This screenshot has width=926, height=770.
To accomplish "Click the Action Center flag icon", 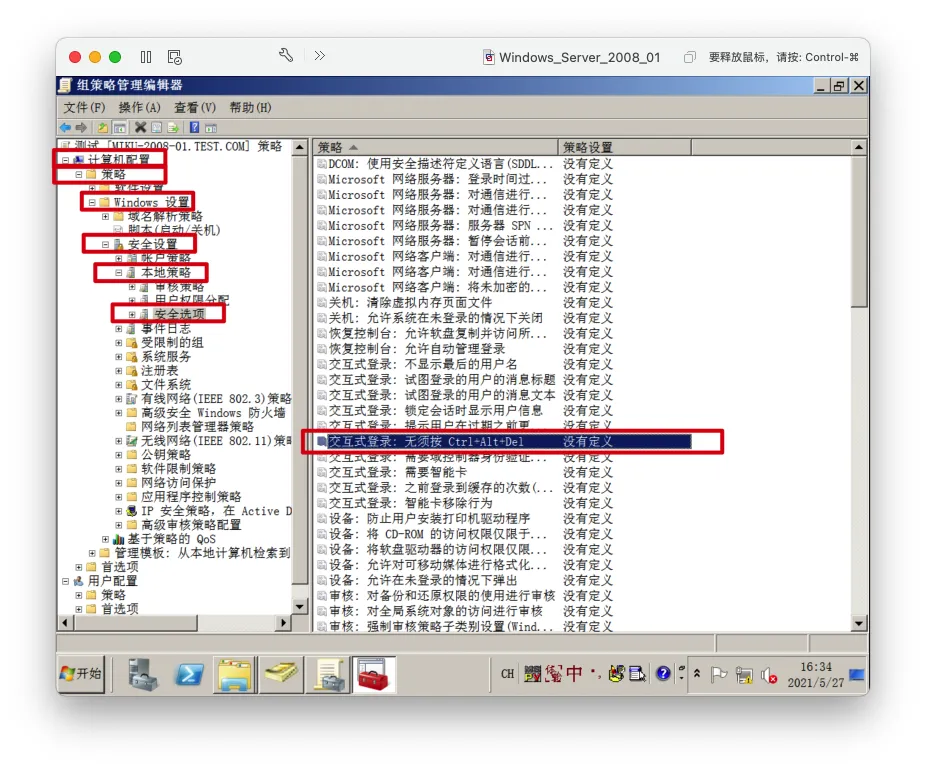I will point(719,674).
